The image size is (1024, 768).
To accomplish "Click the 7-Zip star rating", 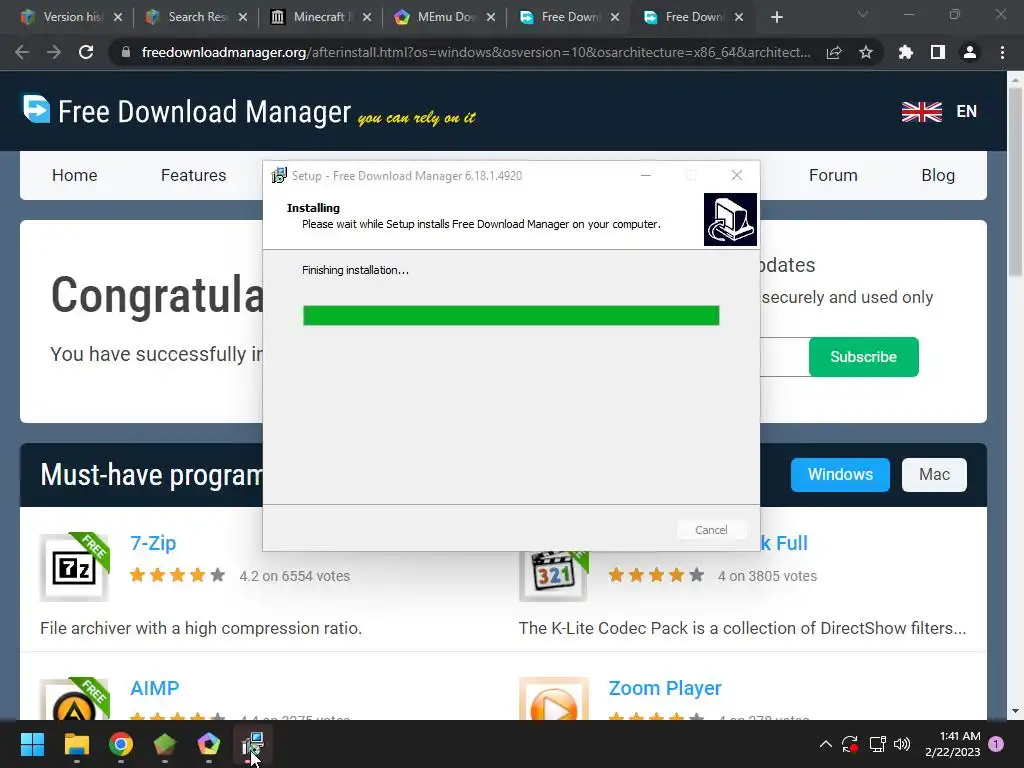I will click(178, 575).
